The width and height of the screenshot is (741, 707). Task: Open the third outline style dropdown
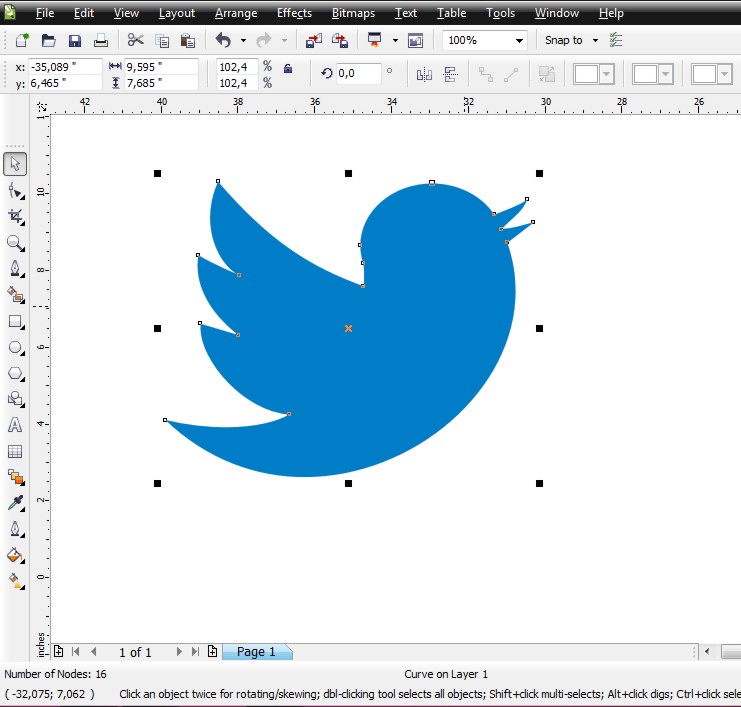tap(724, 74)
